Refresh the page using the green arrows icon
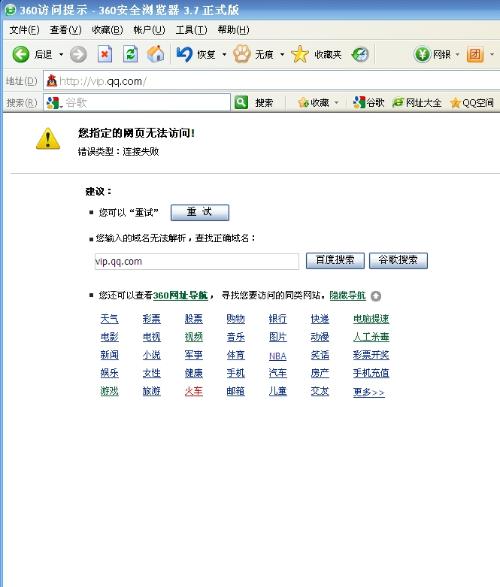The image size is (500, 587). point(130,55)
